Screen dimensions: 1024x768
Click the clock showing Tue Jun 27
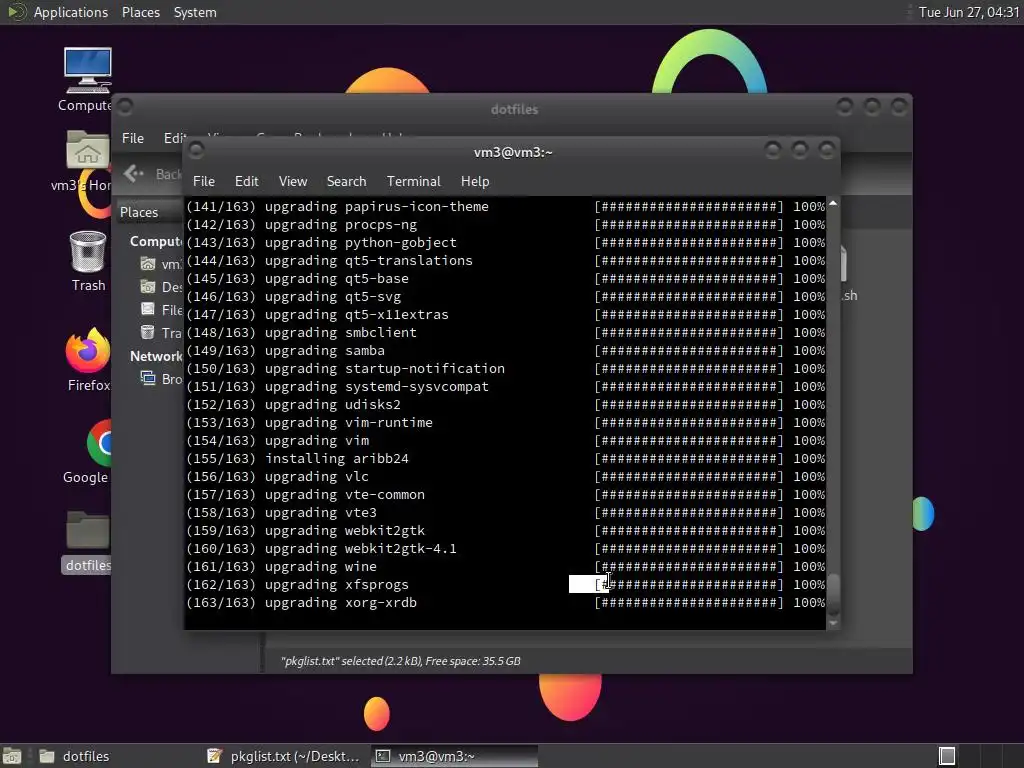pyautogui.click(x=968, y=12)
